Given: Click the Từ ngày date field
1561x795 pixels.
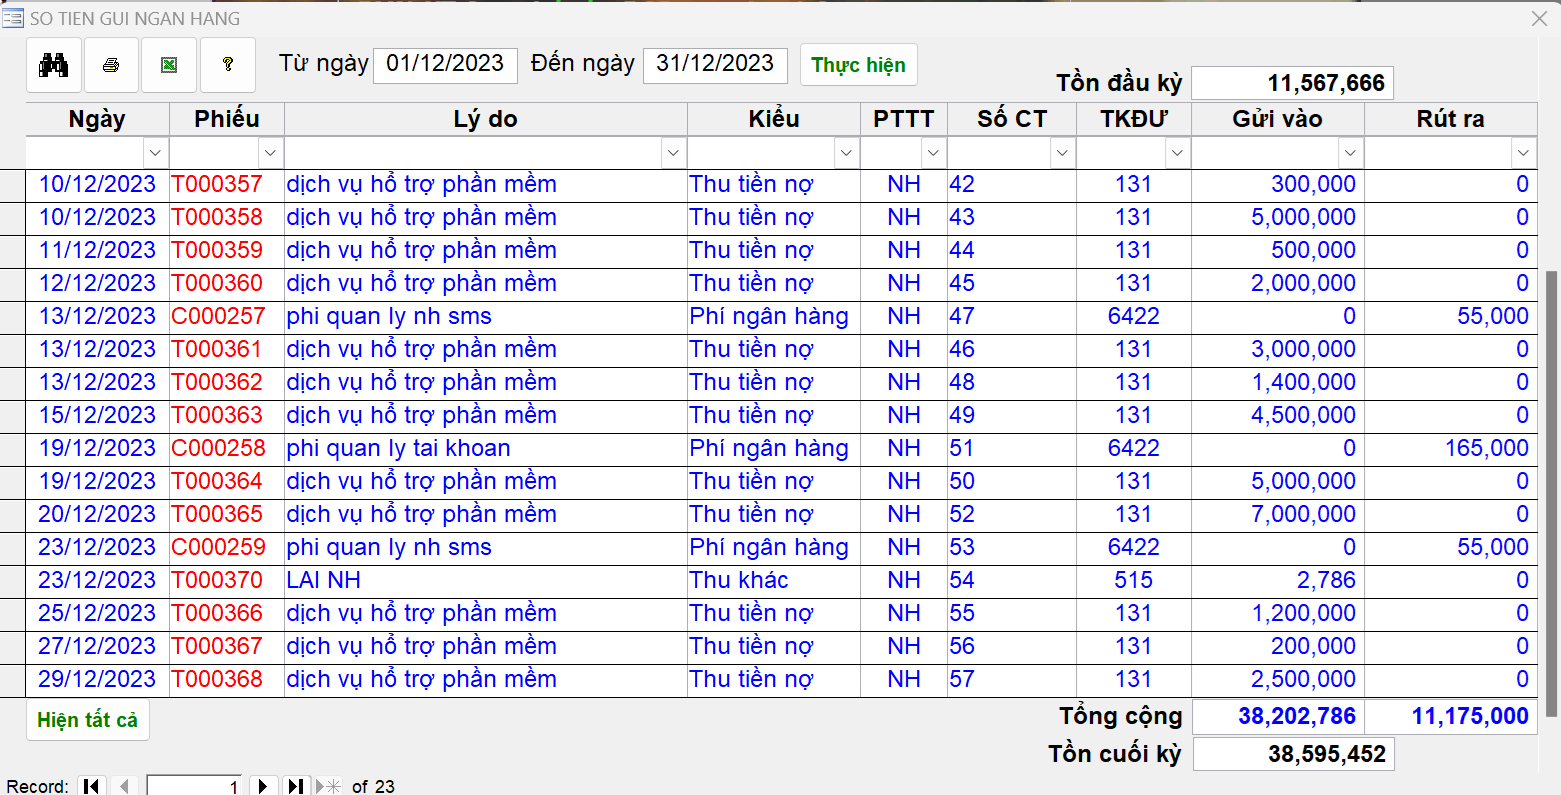Looking at the screenshot, I should pyautogui.click(x=445, y=64).
